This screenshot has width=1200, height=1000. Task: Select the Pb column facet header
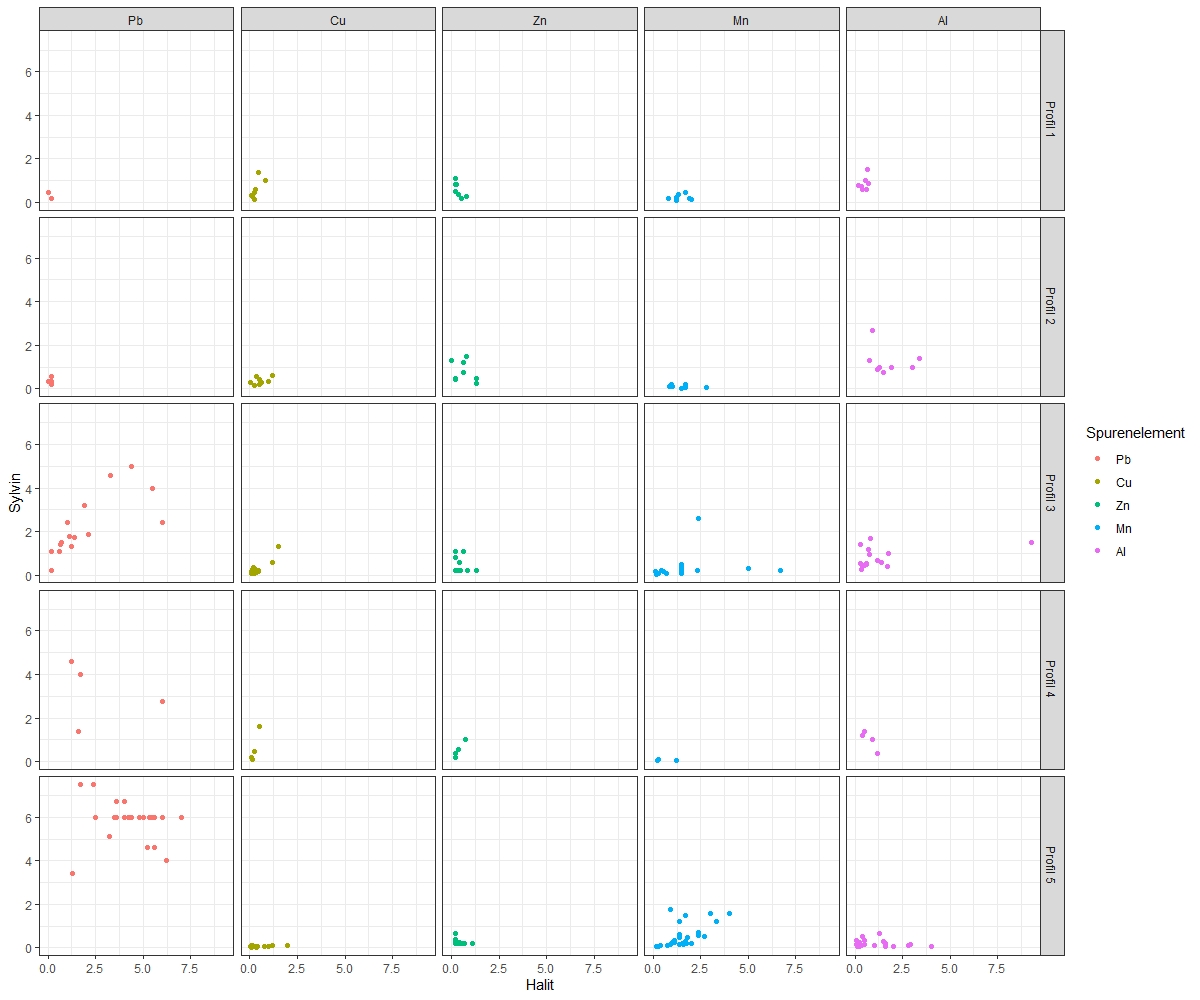click(x=136, y=19)
